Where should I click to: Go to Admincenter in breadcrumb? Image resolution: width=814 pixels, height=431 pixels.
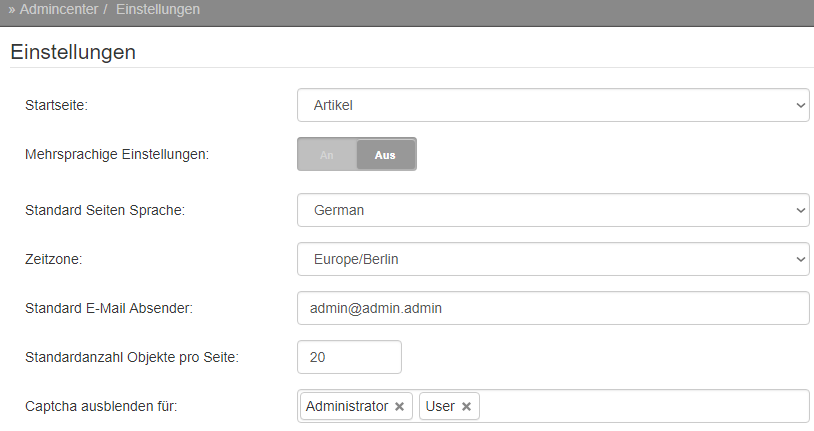pos(59,9)
